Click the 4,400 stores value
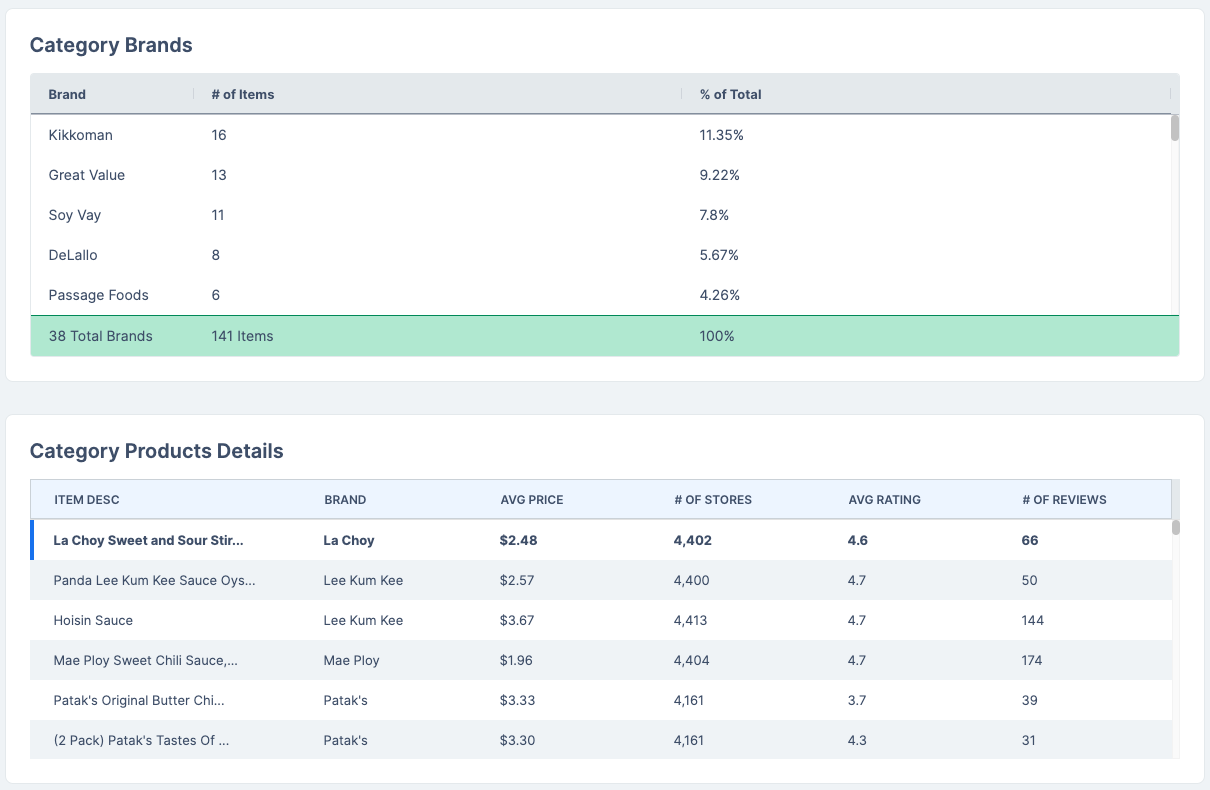 (692, 580)
